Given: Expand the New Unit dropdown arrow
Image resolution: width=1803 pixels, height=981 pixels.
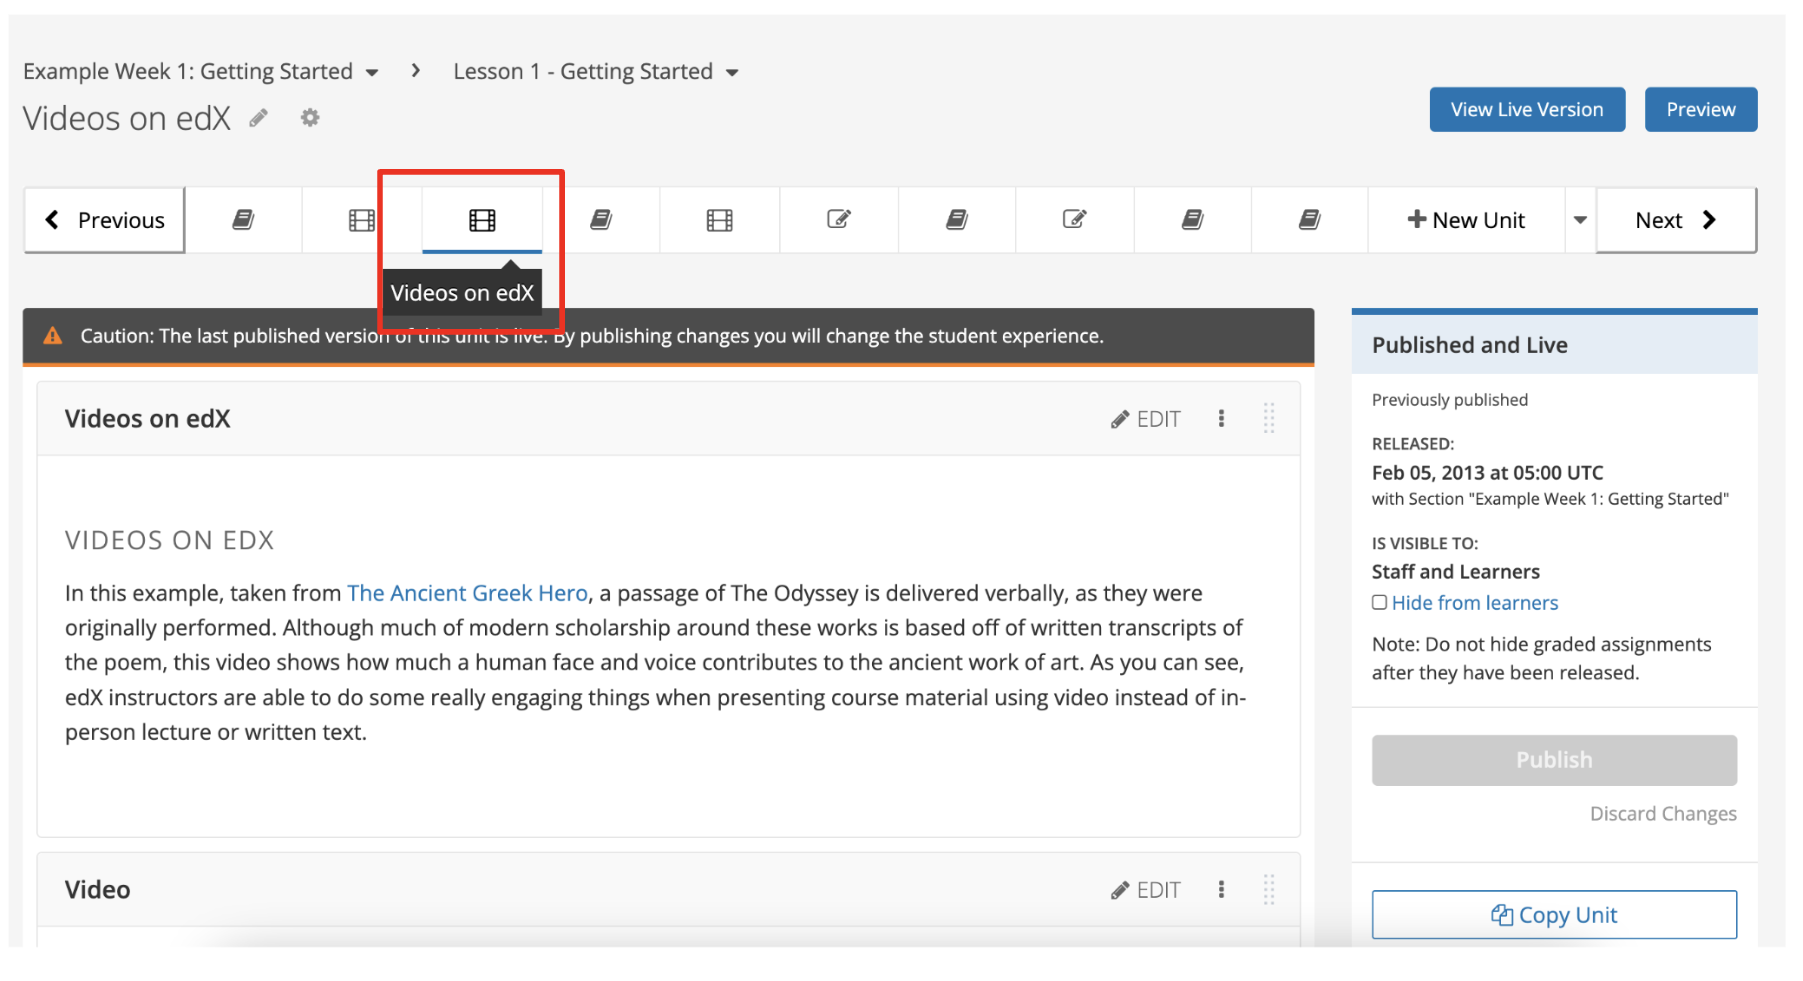Looking at the screenshot, I should coord(1580,219).
